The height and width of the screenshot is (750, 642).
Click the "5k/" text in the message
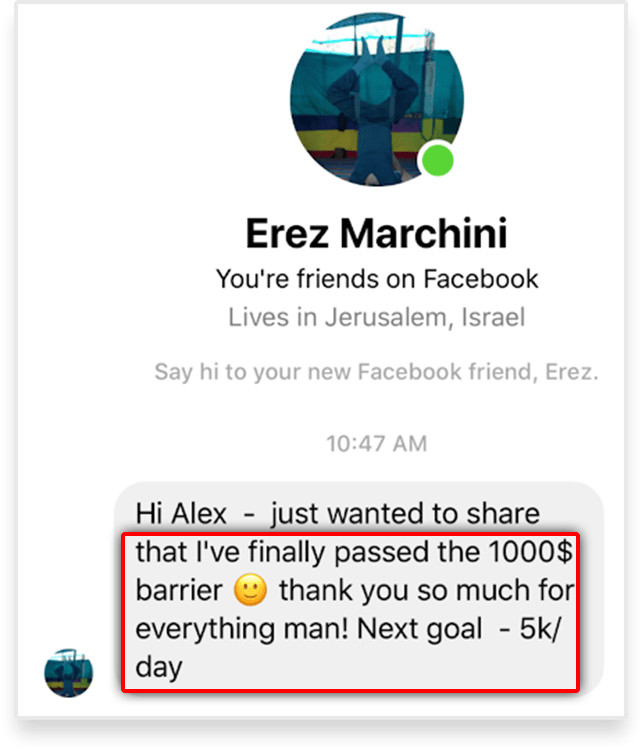pos(540,629)
